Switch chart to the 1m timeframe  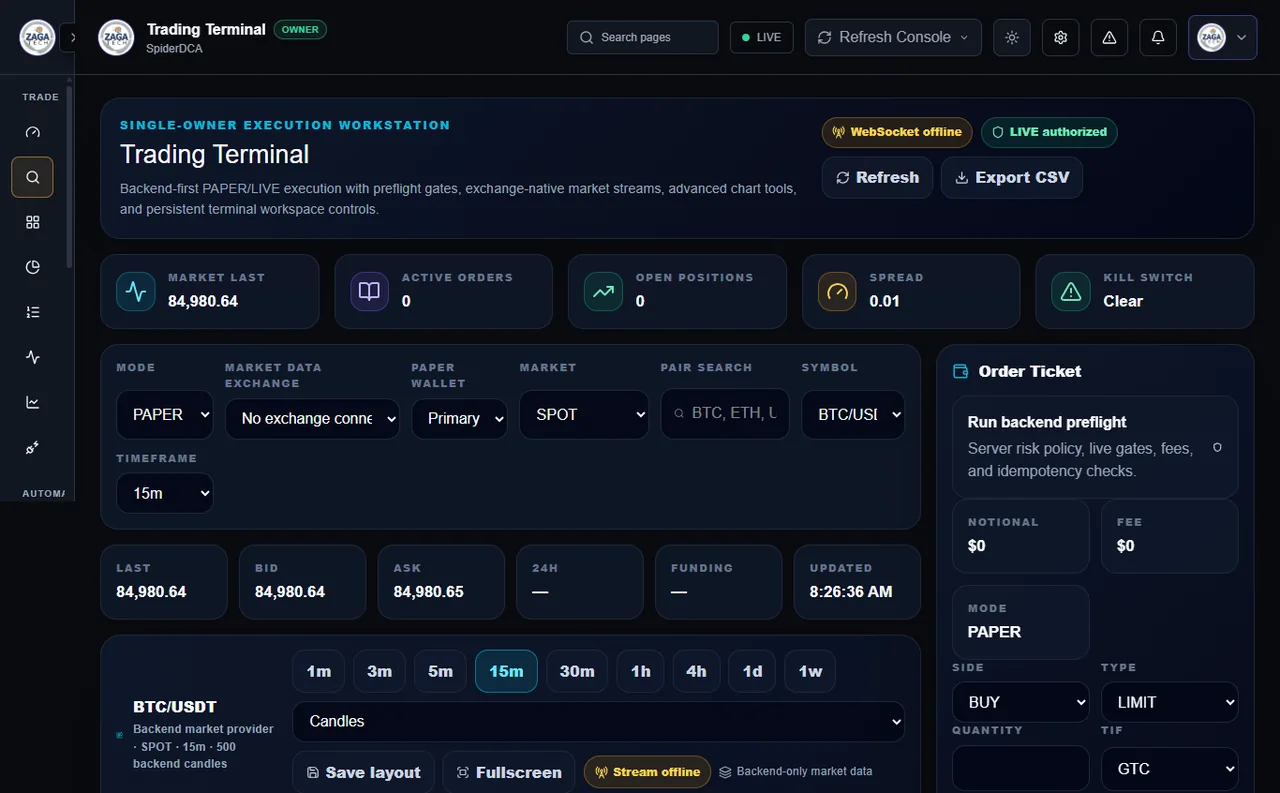tap(319, 671)
